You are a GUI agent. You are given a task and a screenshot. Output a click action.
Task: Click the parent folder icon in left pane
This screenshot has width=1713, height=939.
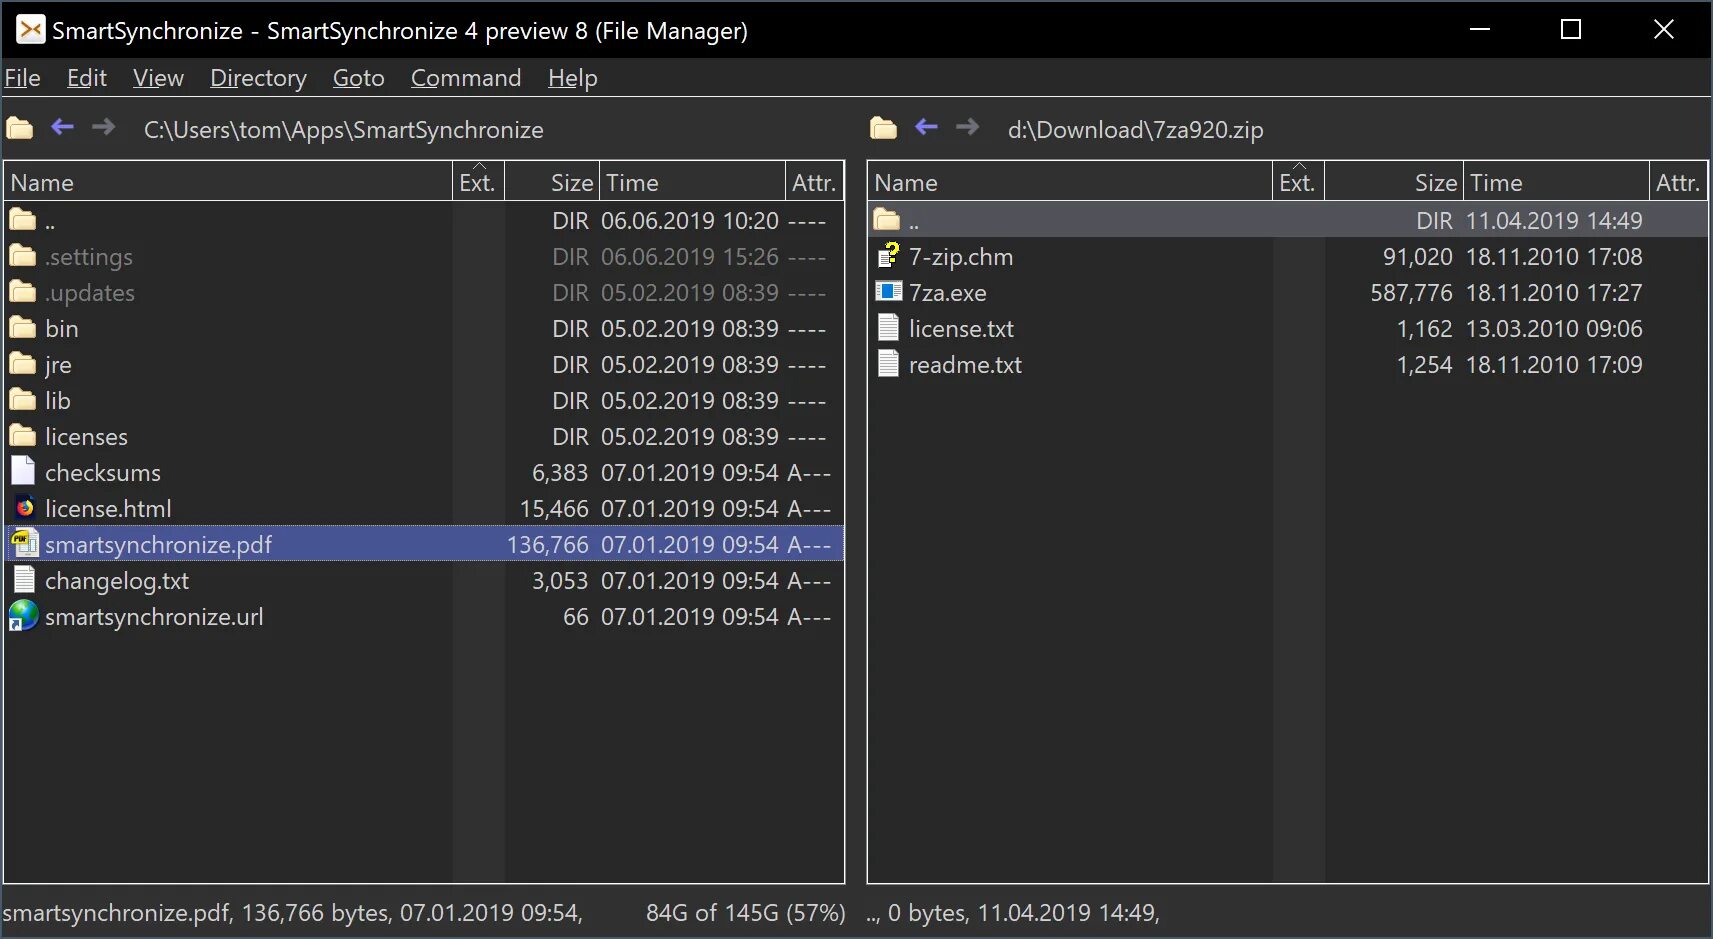tap(23, 220)
